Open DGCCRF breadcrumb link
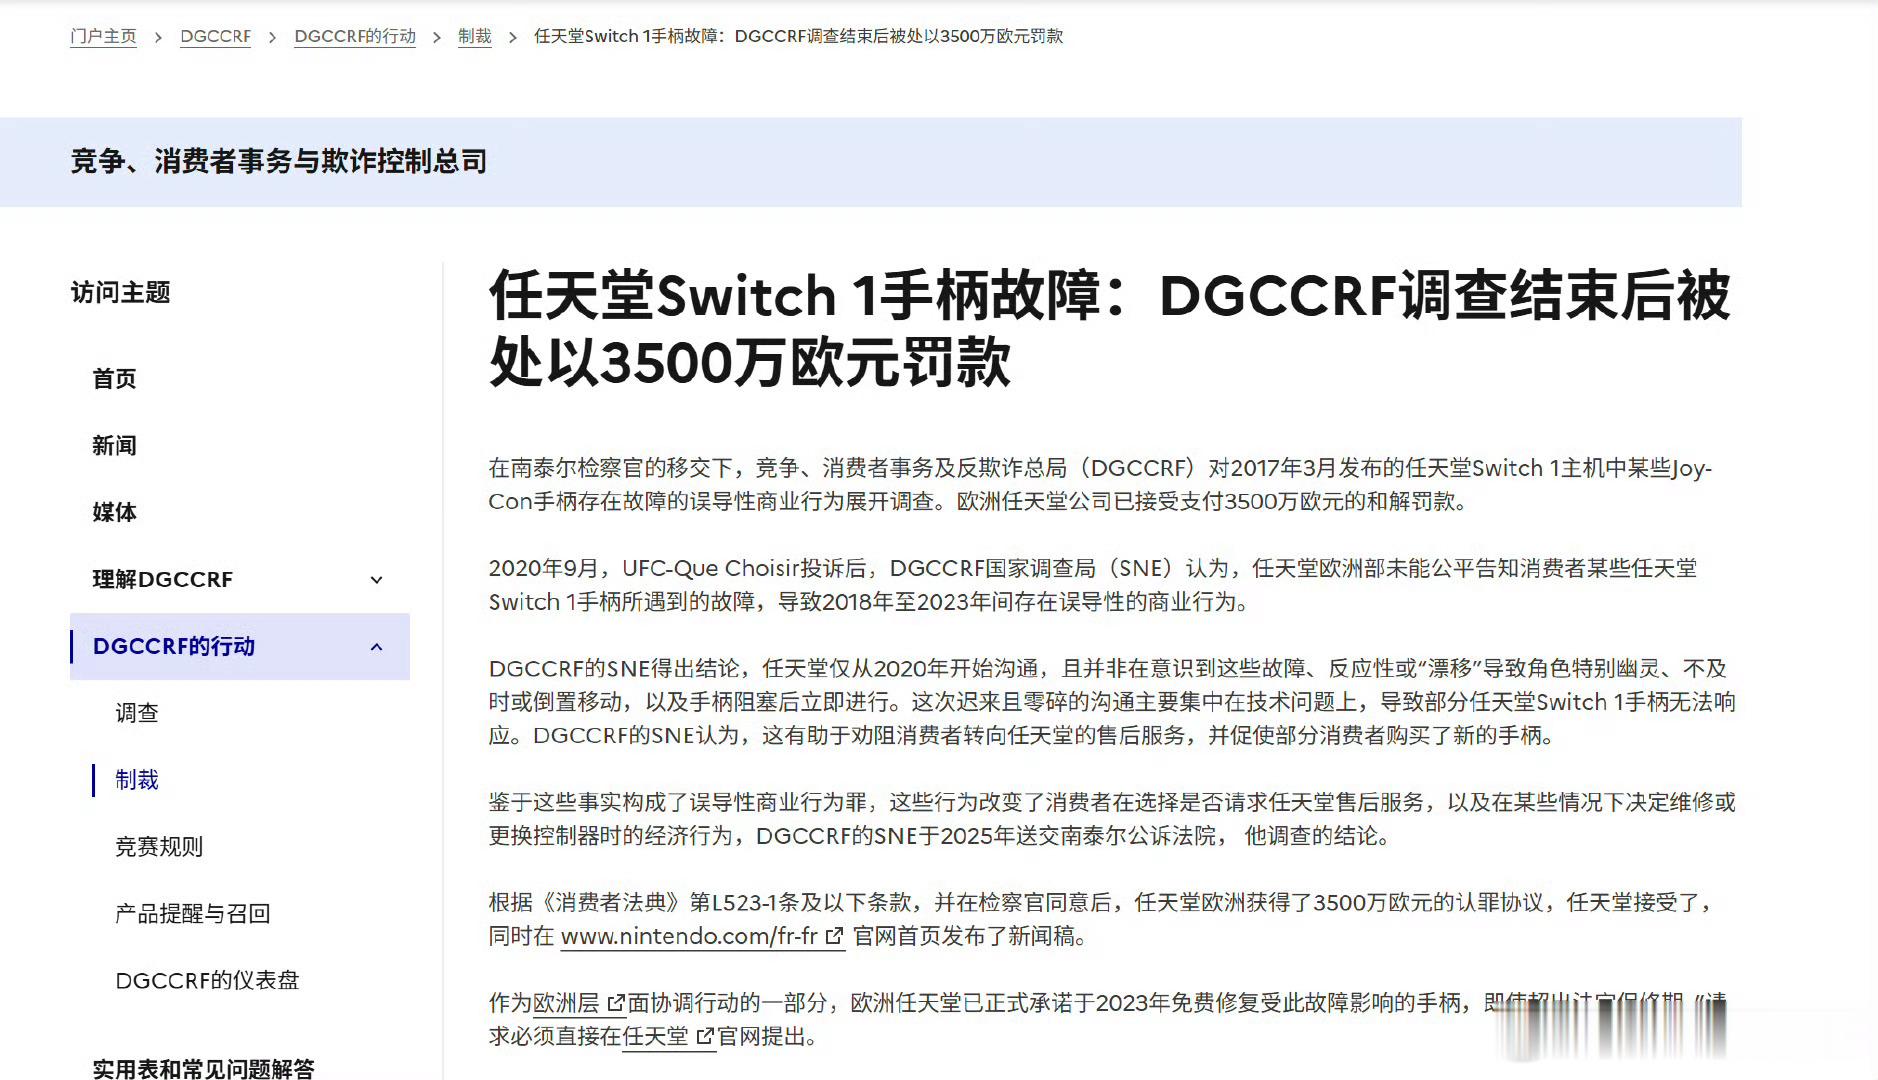 point(215,36)
